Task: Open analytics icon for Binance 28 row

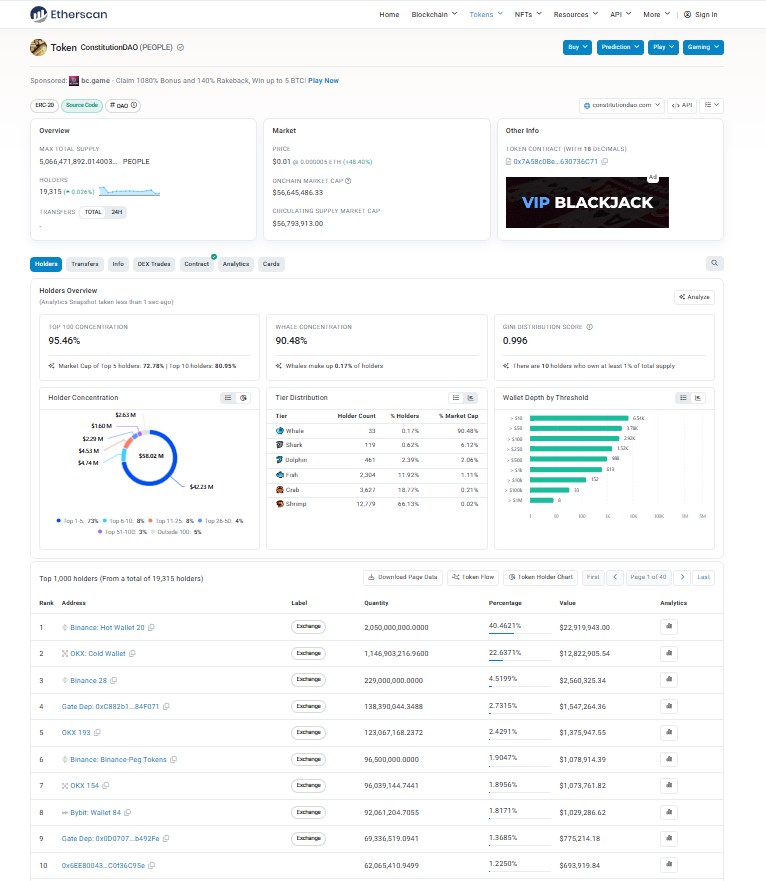Action: point(669,679)
